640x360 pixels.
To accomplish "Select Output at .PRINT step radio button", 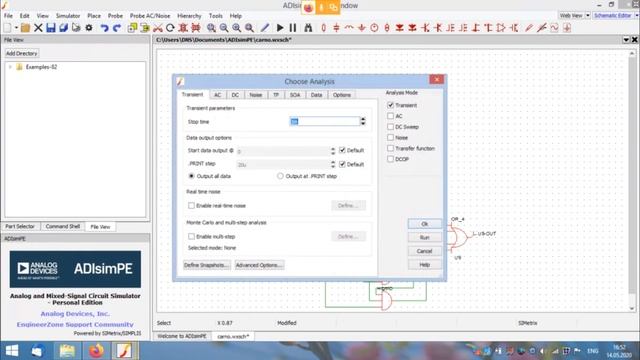I will point(280,176).
